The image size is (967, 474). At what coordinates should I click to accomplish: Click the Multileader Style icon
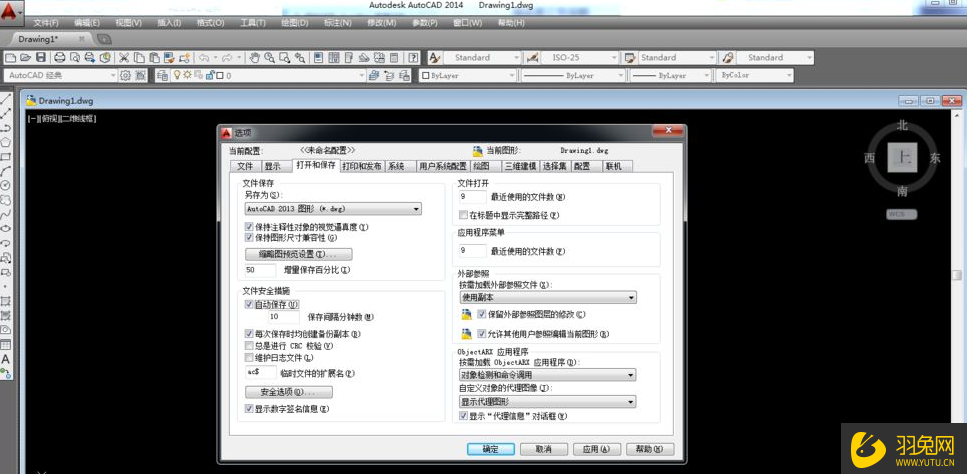[728, 58]
